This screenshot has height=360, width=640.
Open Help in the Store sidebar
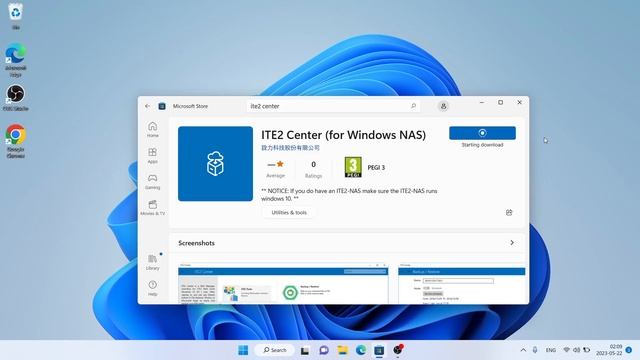click(153, 288)
